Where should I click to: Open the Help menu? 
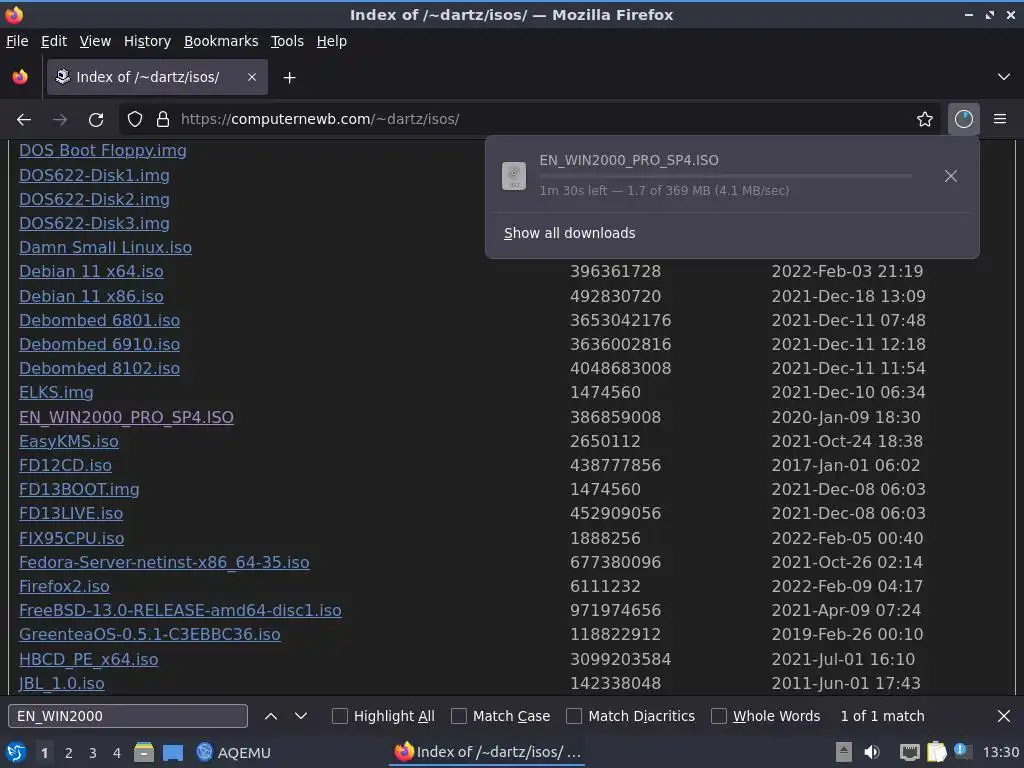(332, 41)
